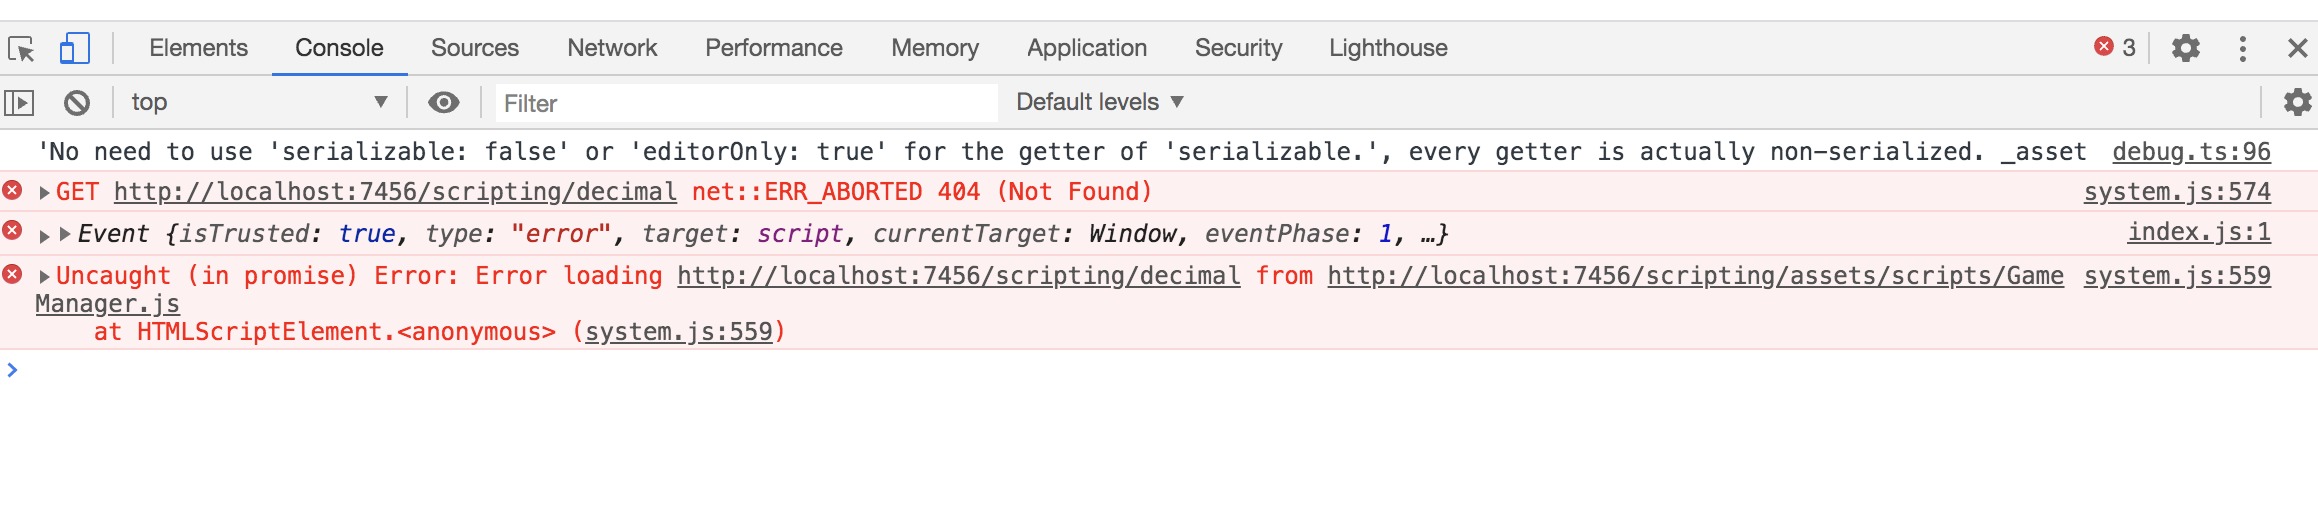Toggle the device toolbar icon
The width and height of the screenshot is (2318, 530).
74,48
